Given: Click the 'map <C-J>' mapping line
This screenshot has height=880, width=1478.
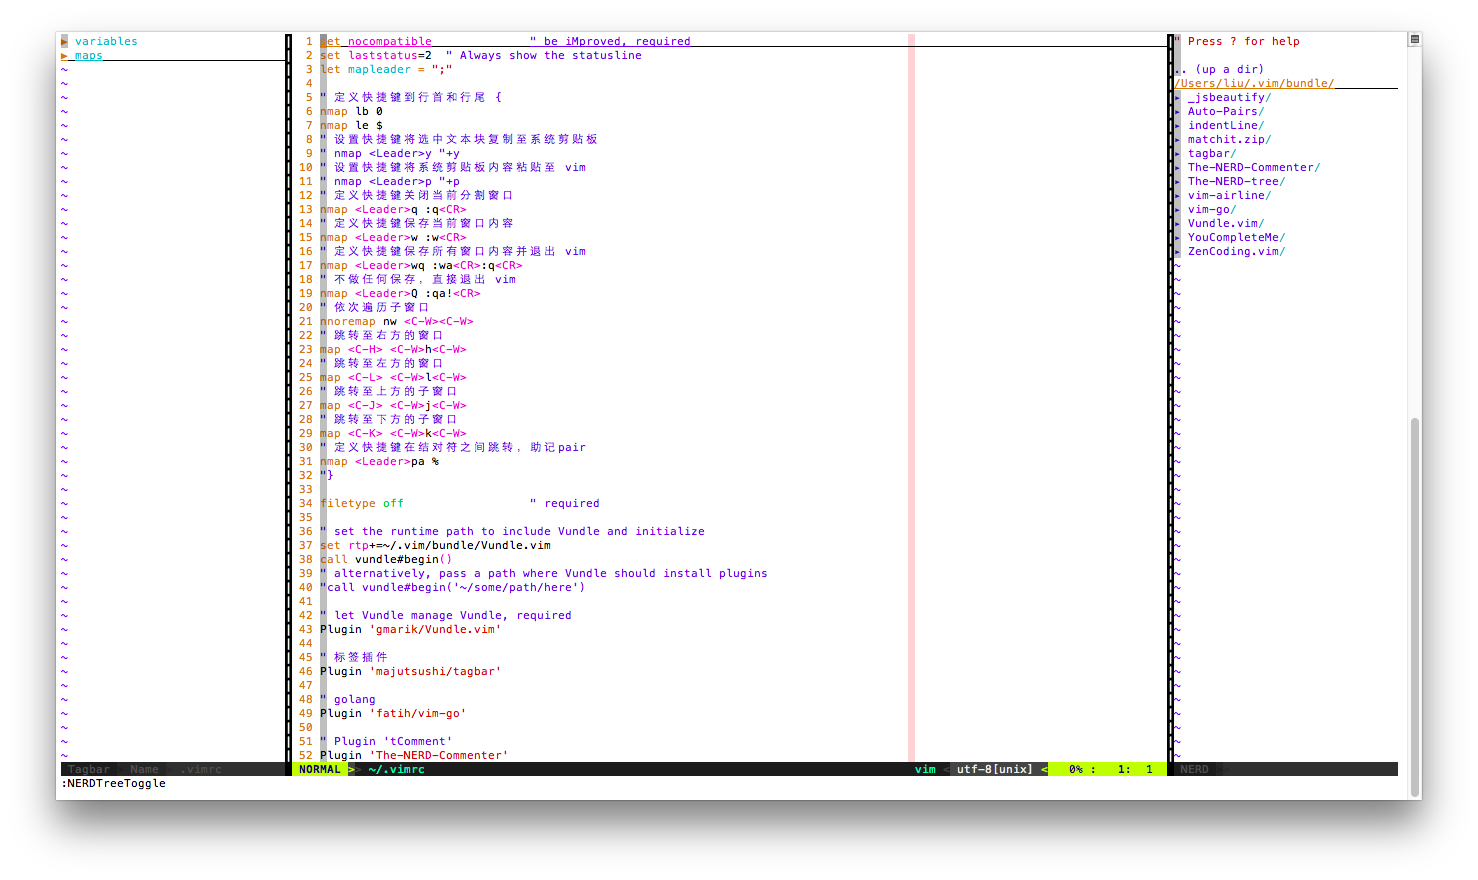Looking at the screenshot, I should tap(393, 406).
